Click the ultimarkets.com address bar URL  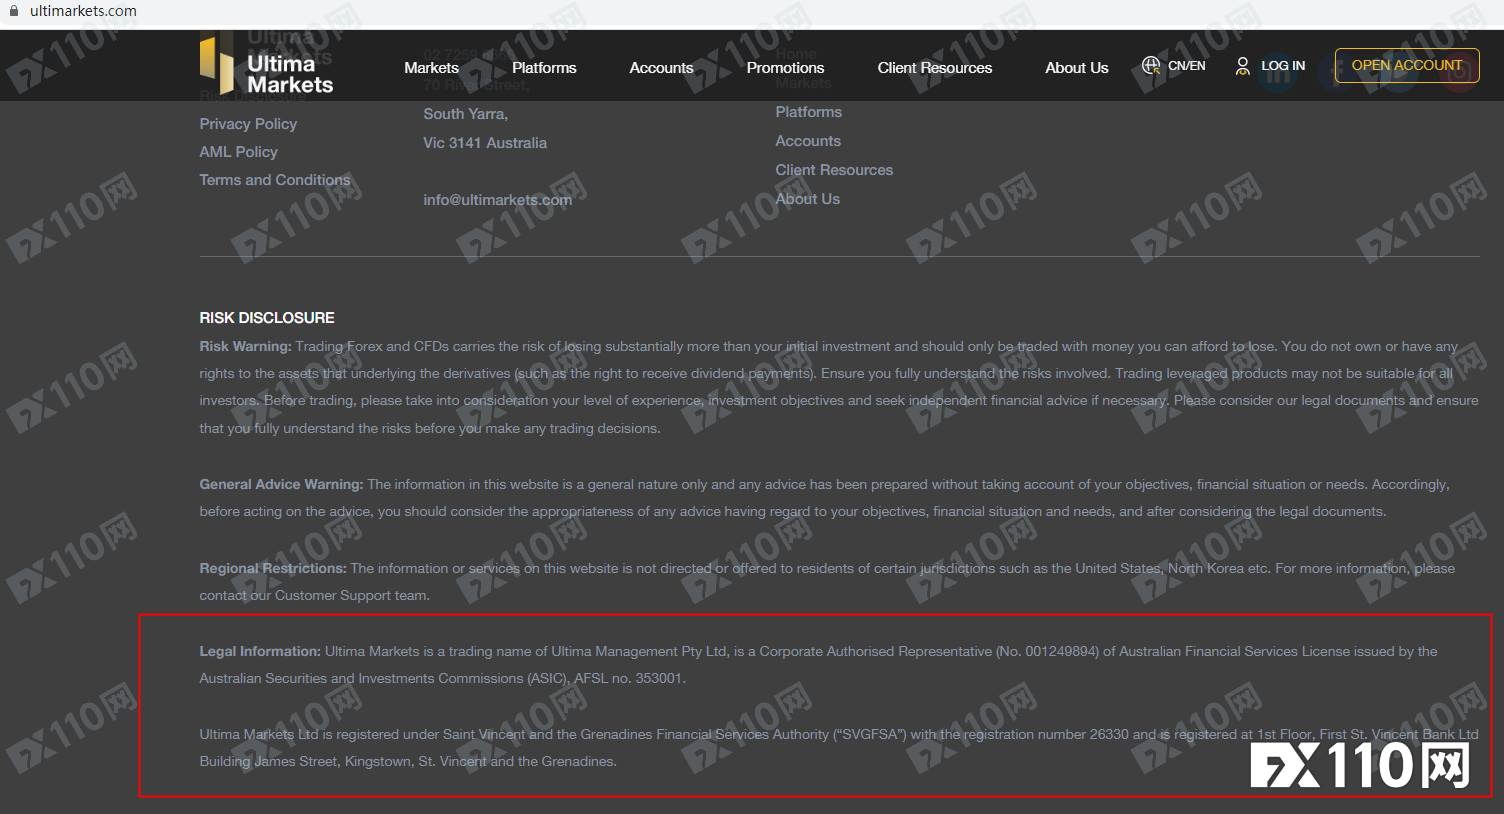coord(83,11)
